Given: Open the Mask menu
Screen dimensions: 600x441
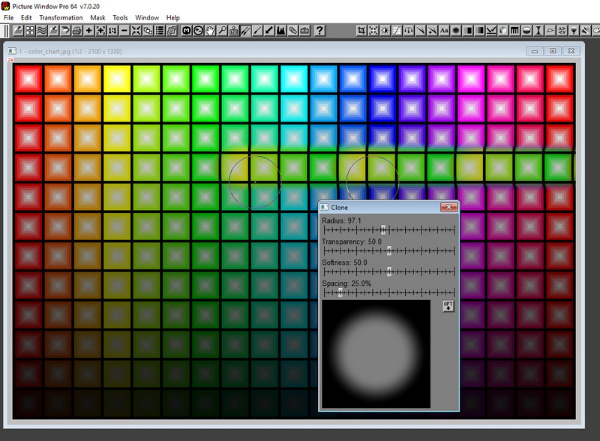Looking at the screenshot, I should tap(98, 18).
